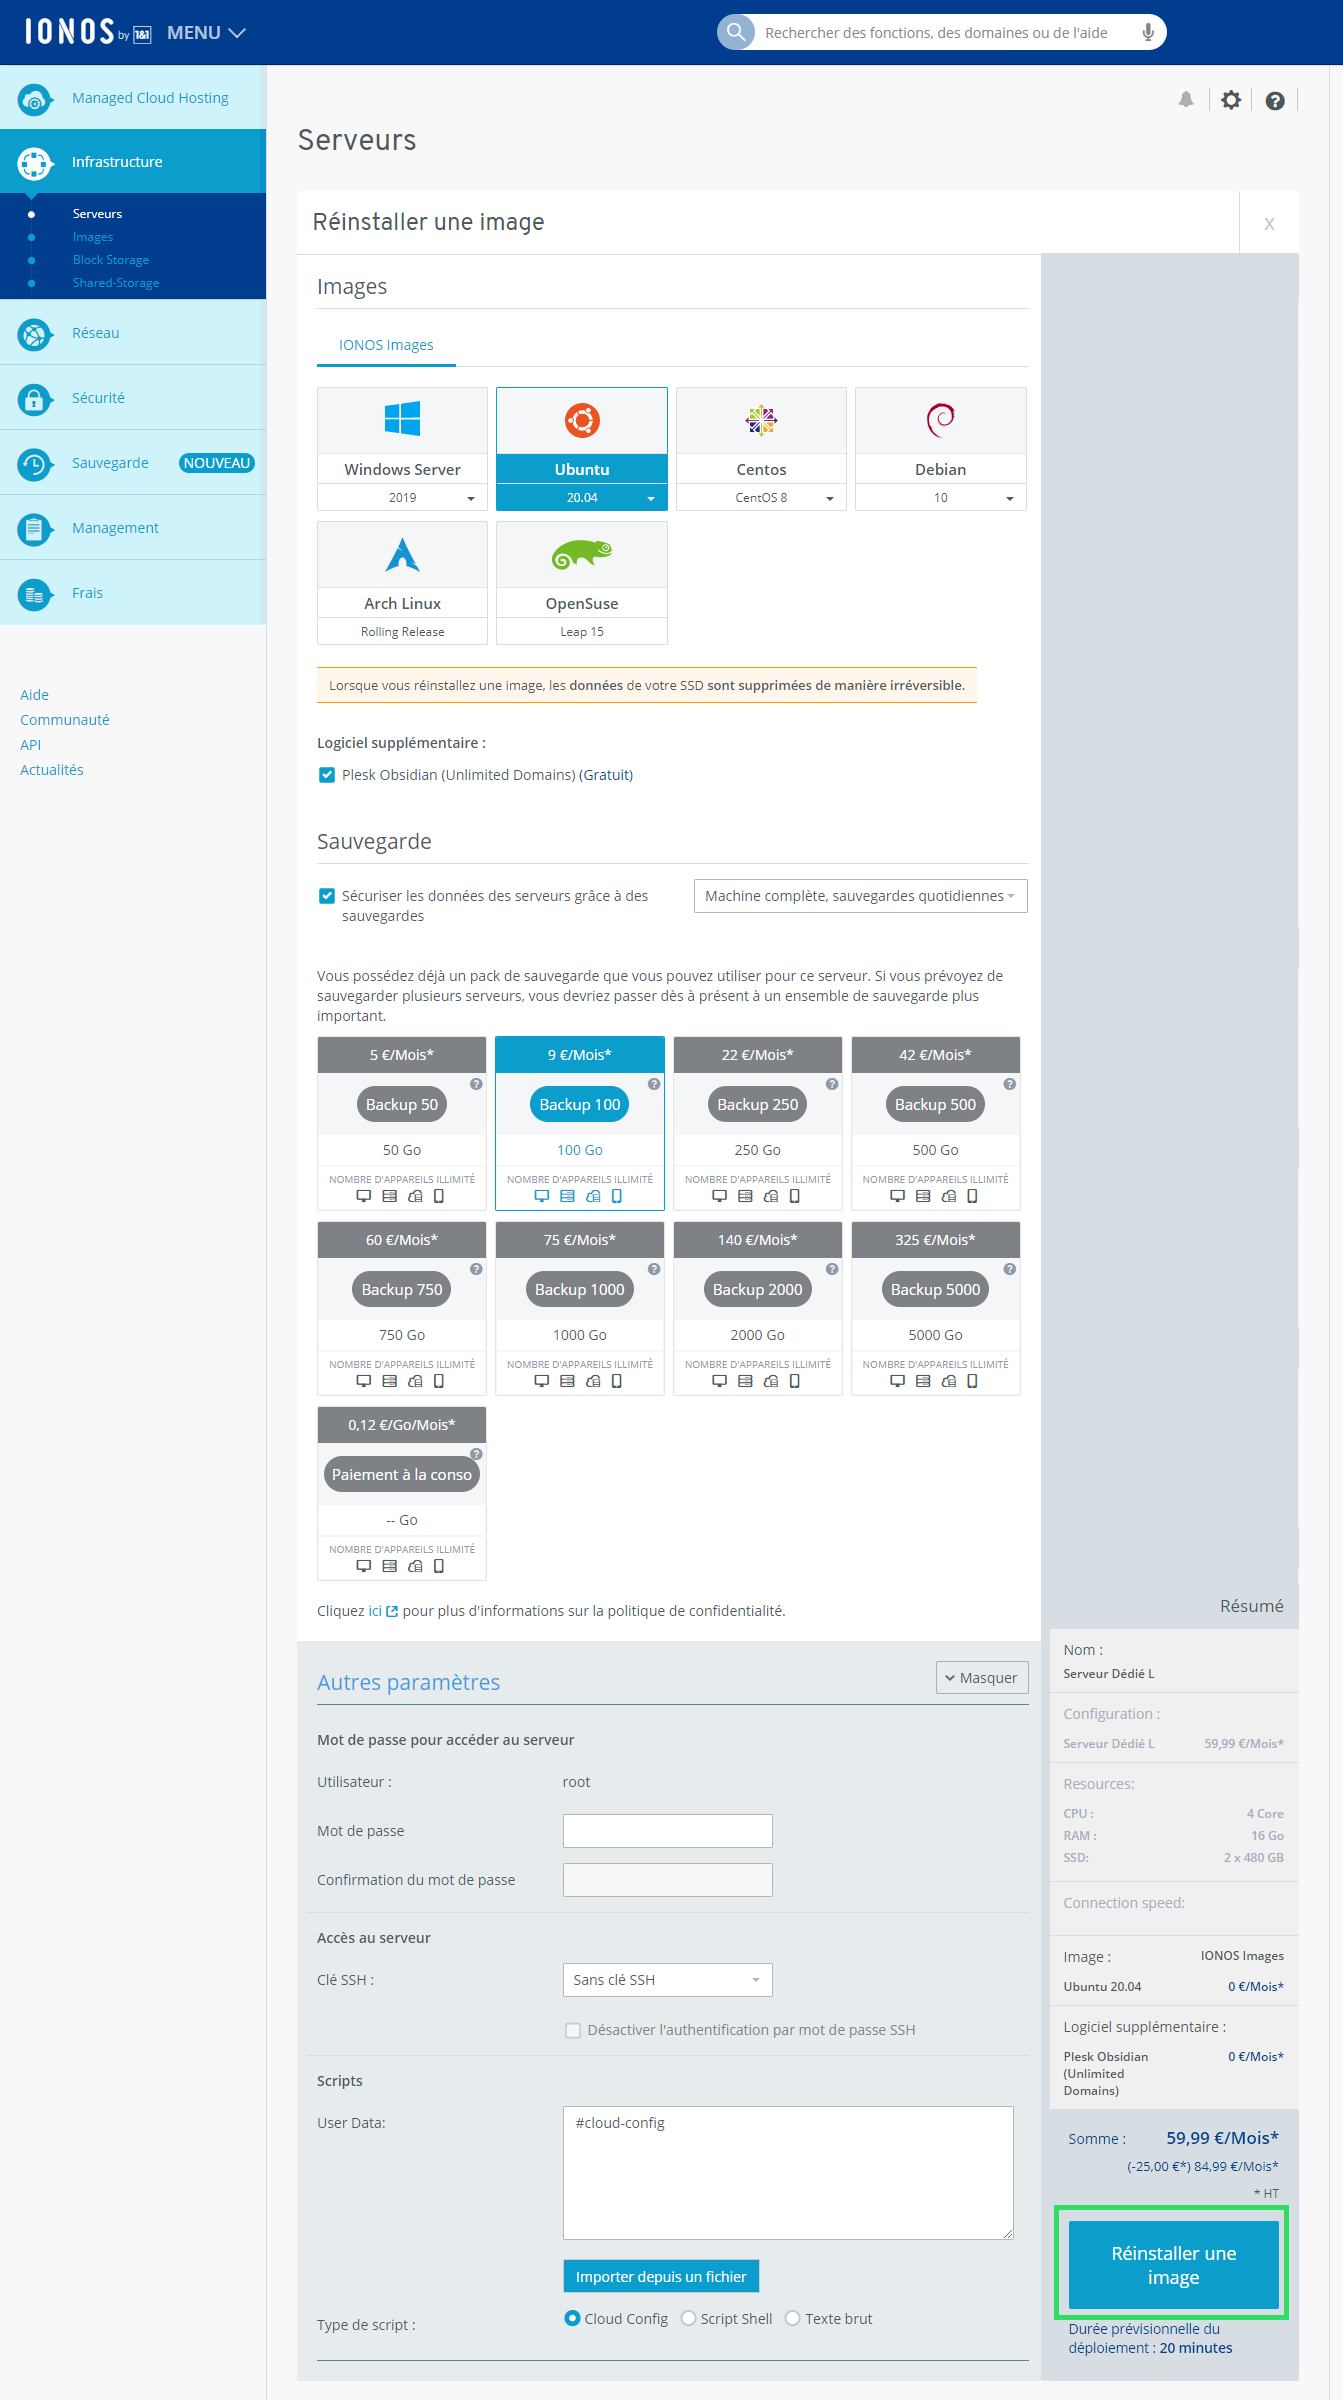Click the search magnifier icon
The height and width of the screenshot is (2400, 1343).
[736, 32]
